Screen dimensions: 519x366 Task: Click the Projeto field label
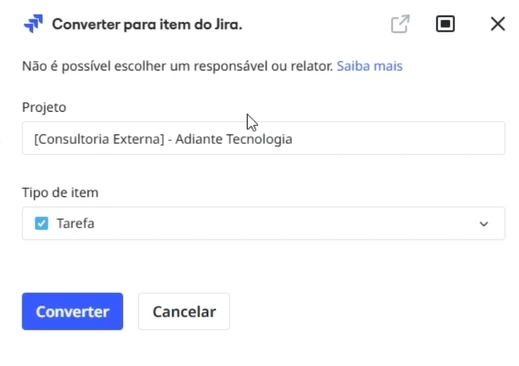(44, 107)
